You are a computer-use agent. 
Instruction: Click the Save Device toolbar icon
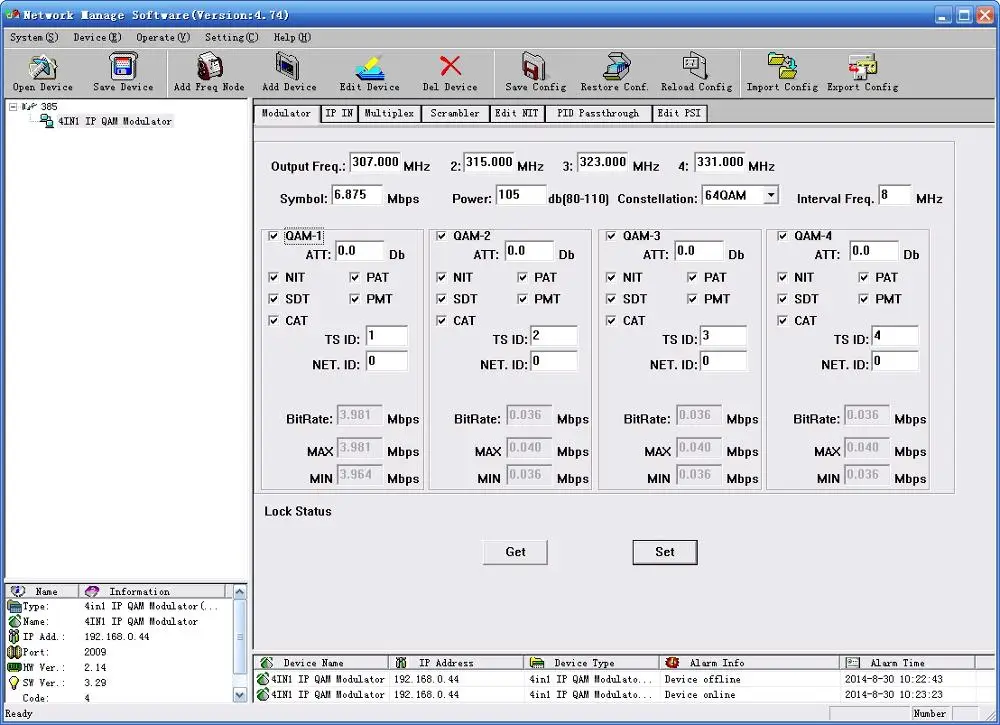tap(123, 68)
